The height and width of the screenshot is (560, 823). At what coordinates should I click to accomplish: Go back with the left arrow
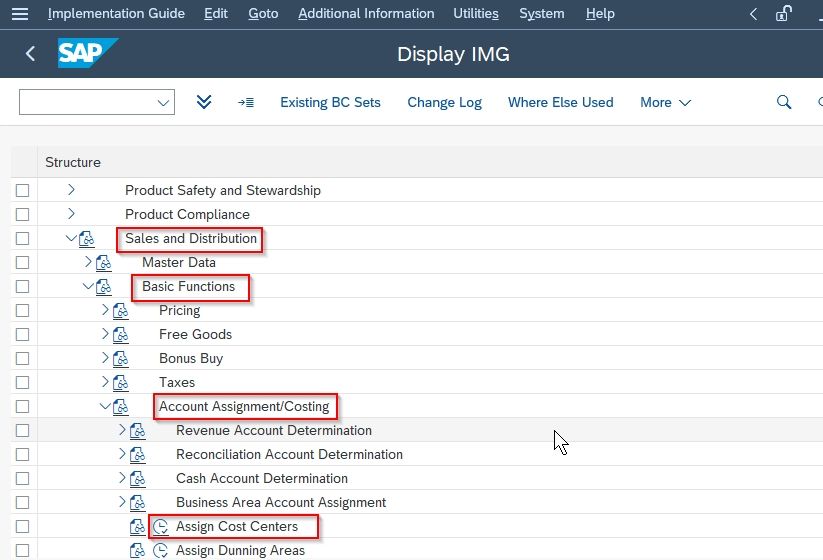30,53
